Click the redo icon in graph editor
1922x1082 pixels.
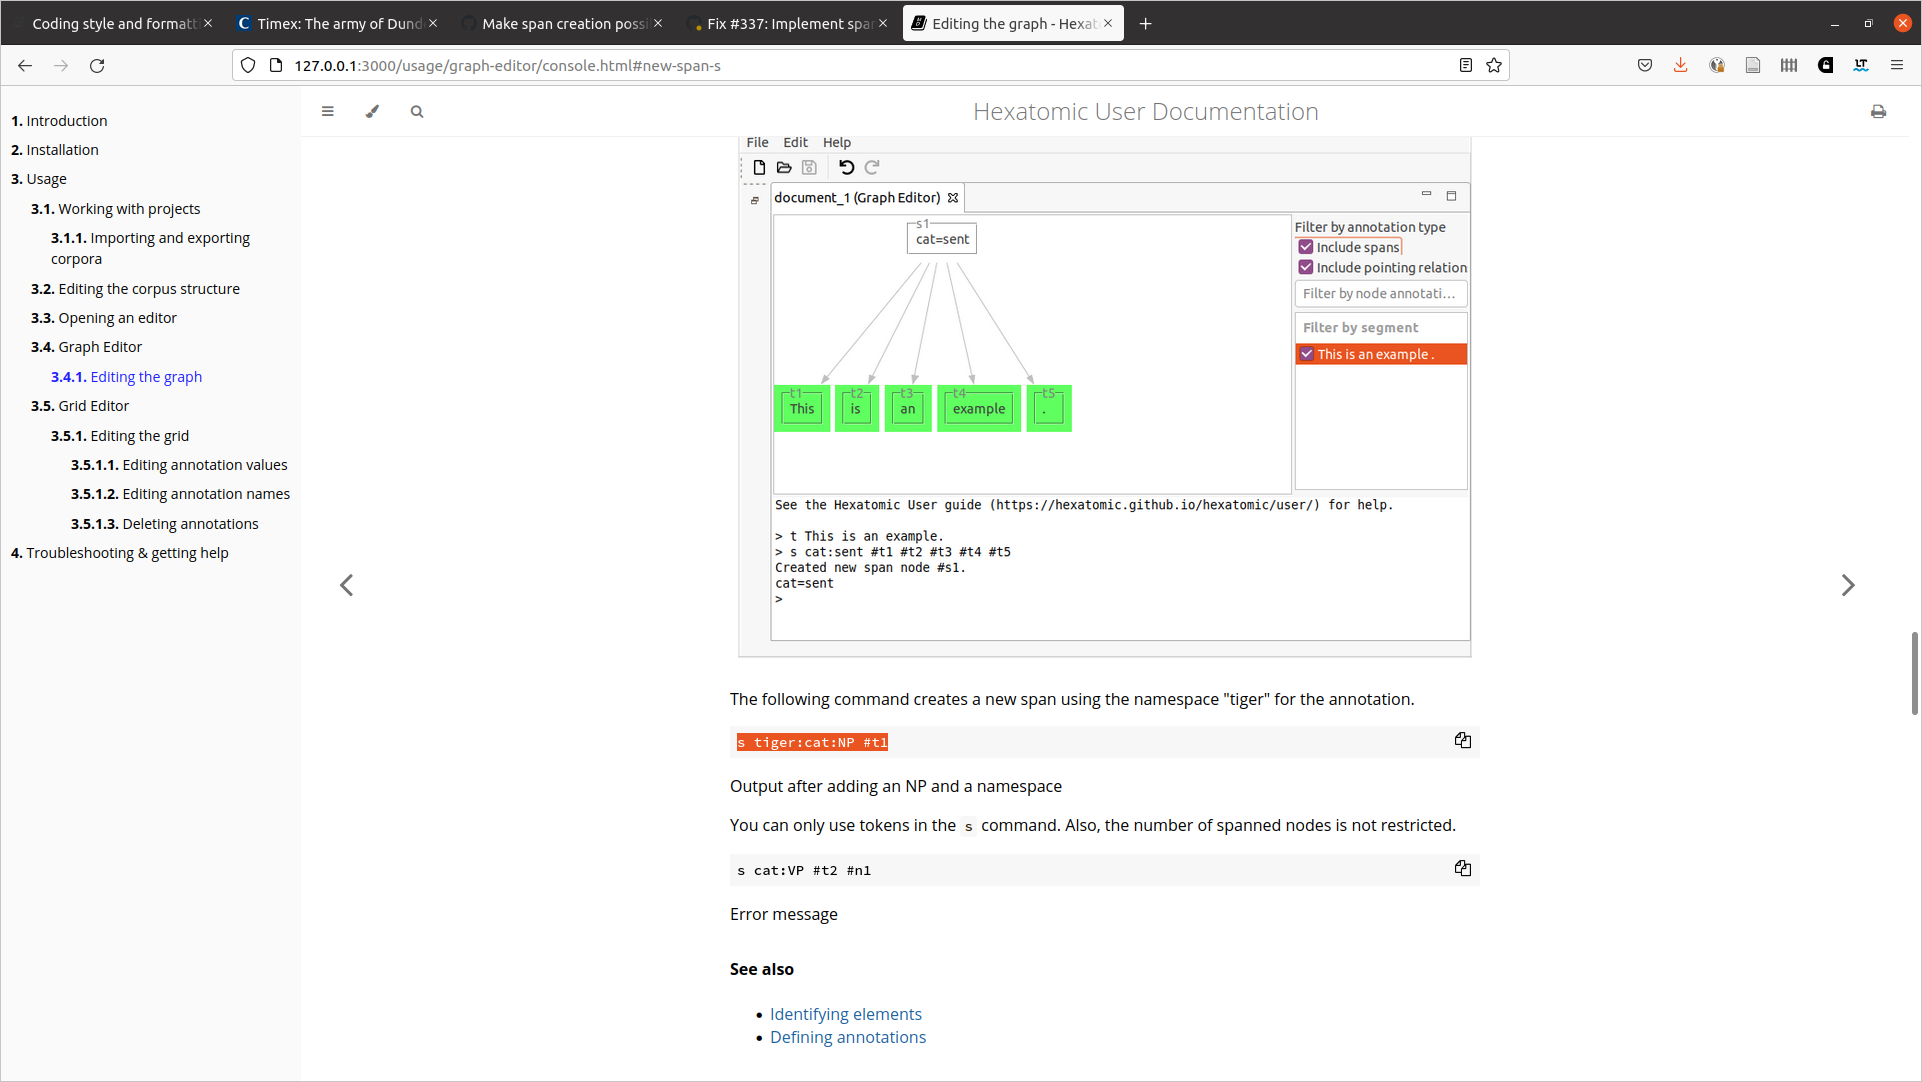click(x=871, y=166)
